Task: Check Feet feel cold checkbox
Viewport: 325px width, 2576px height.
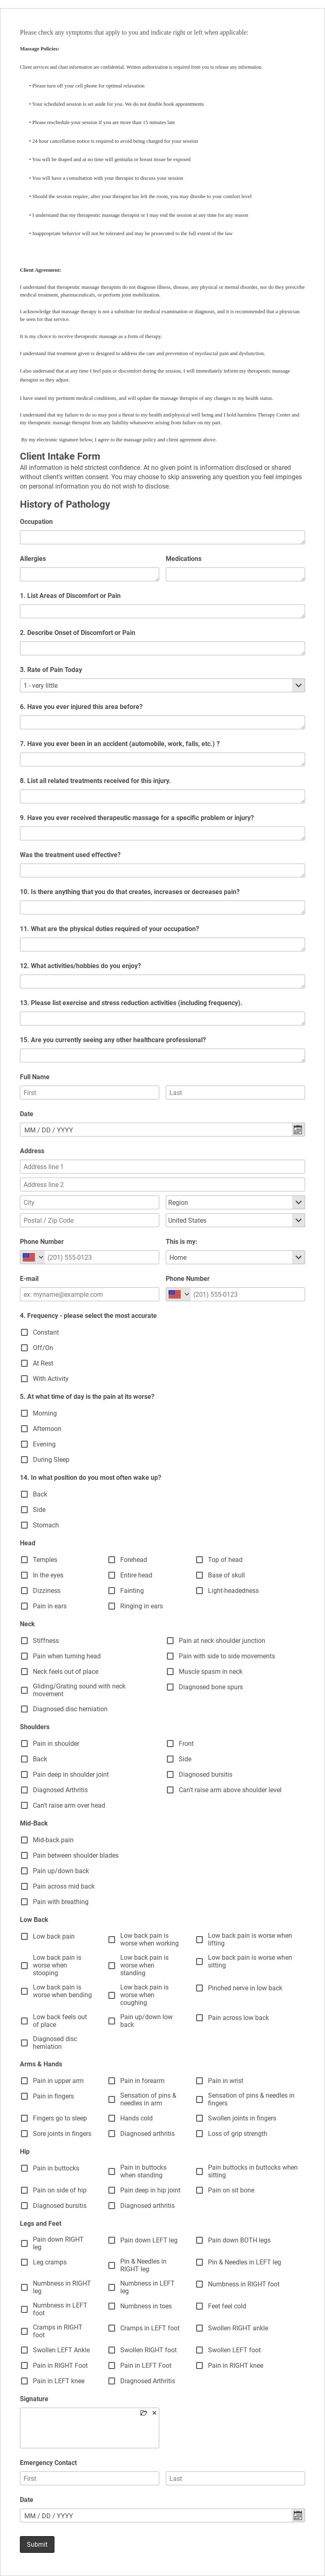Action: (x=200, y=2306)
